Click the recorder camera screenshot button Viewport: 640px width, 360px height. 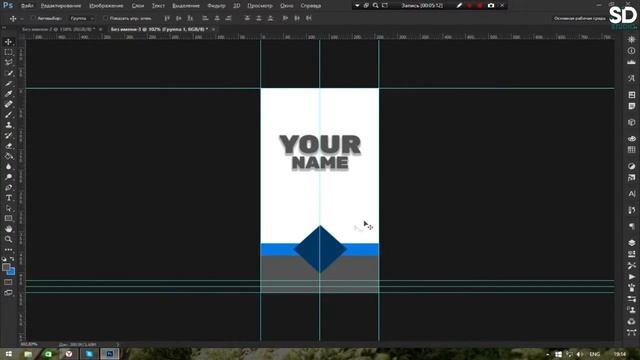click(x=491, y=6)
